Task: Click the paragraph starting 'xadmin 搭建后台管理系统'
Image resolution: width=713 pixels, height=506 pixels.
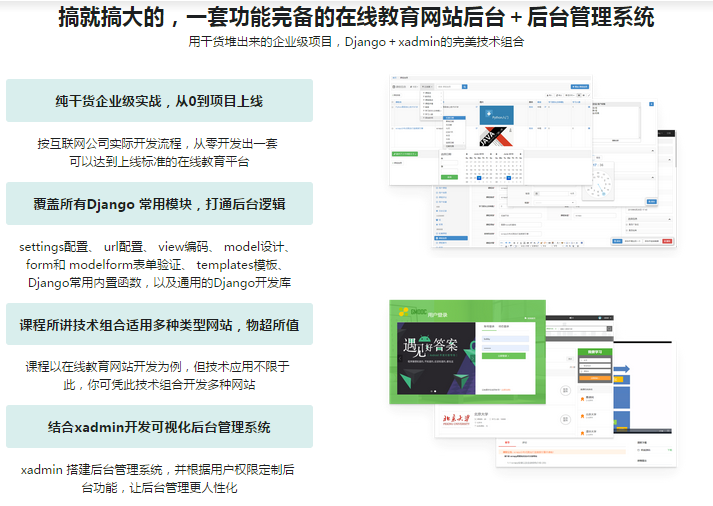Action: (x=158, y=478)
